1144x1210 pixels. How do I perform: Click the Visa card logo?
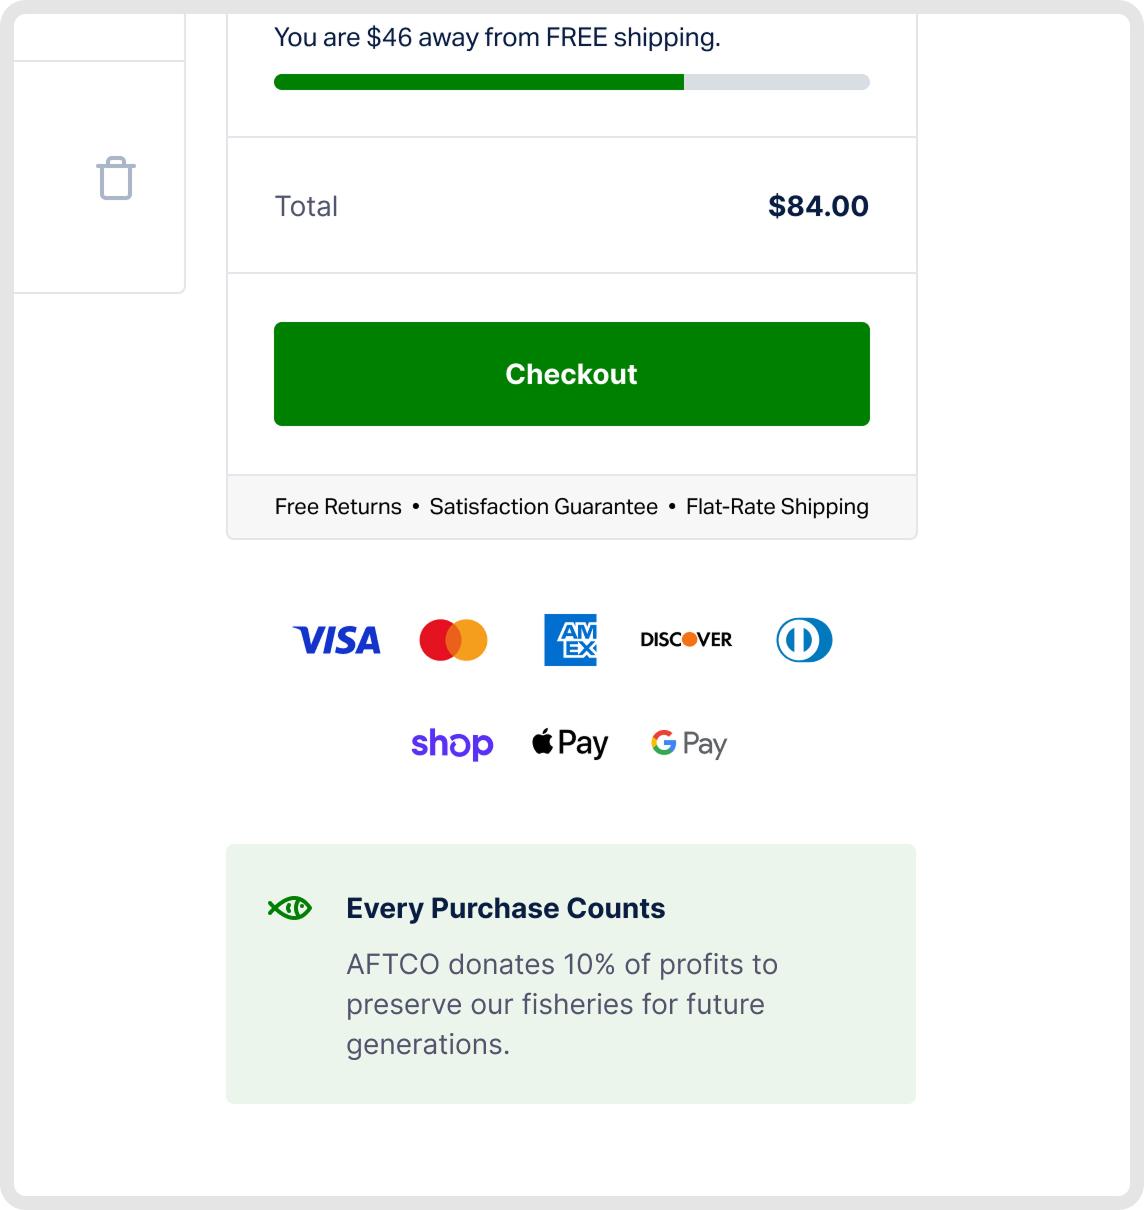click(x=337, y=640)
